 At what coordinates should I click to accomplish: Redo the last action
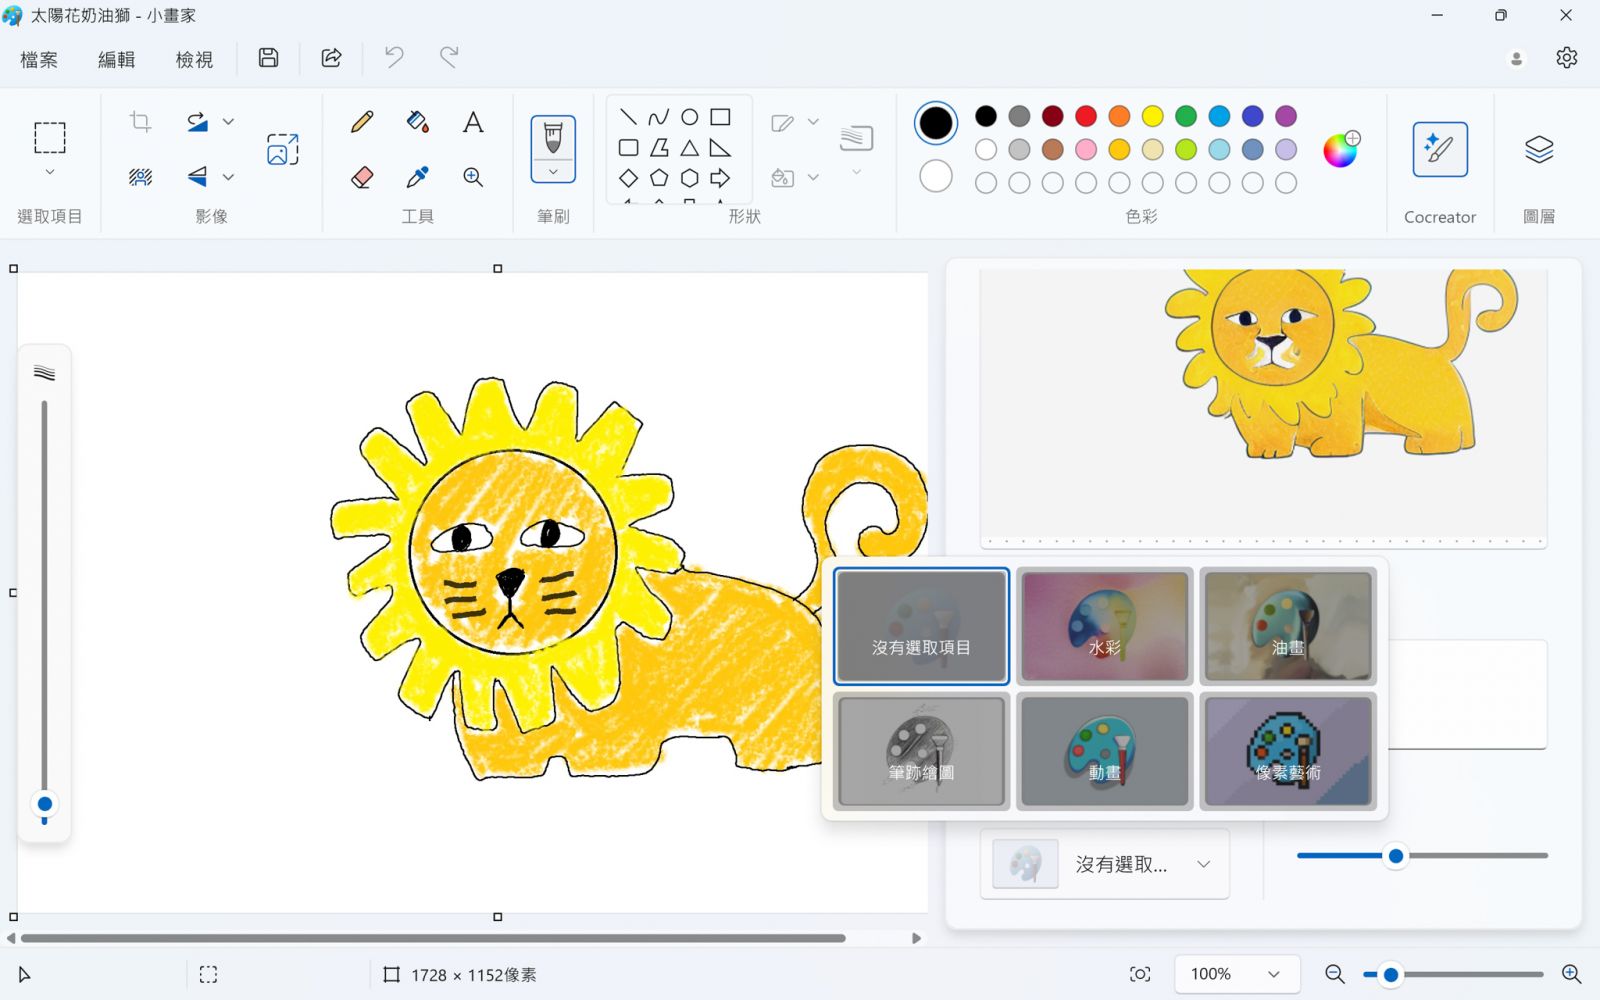pyautogui.click(x=449, y=58)
